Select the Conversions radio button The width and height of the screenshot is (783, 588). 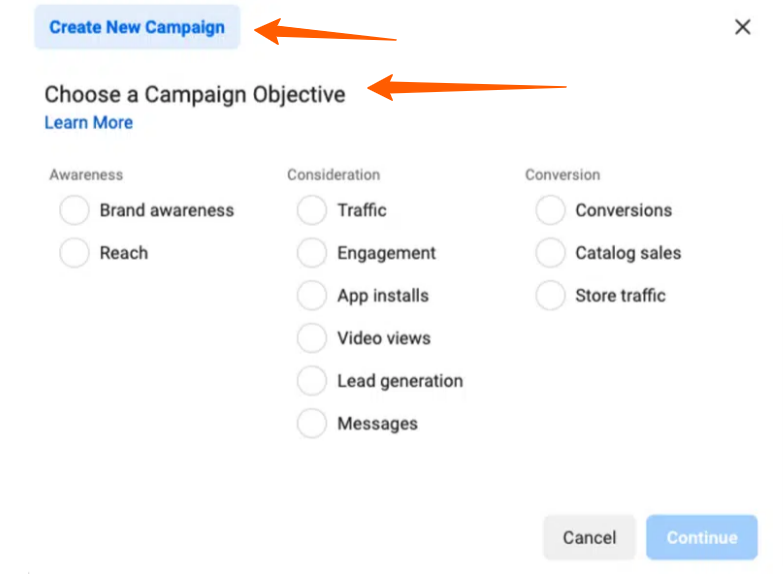[x=550, y=211]
